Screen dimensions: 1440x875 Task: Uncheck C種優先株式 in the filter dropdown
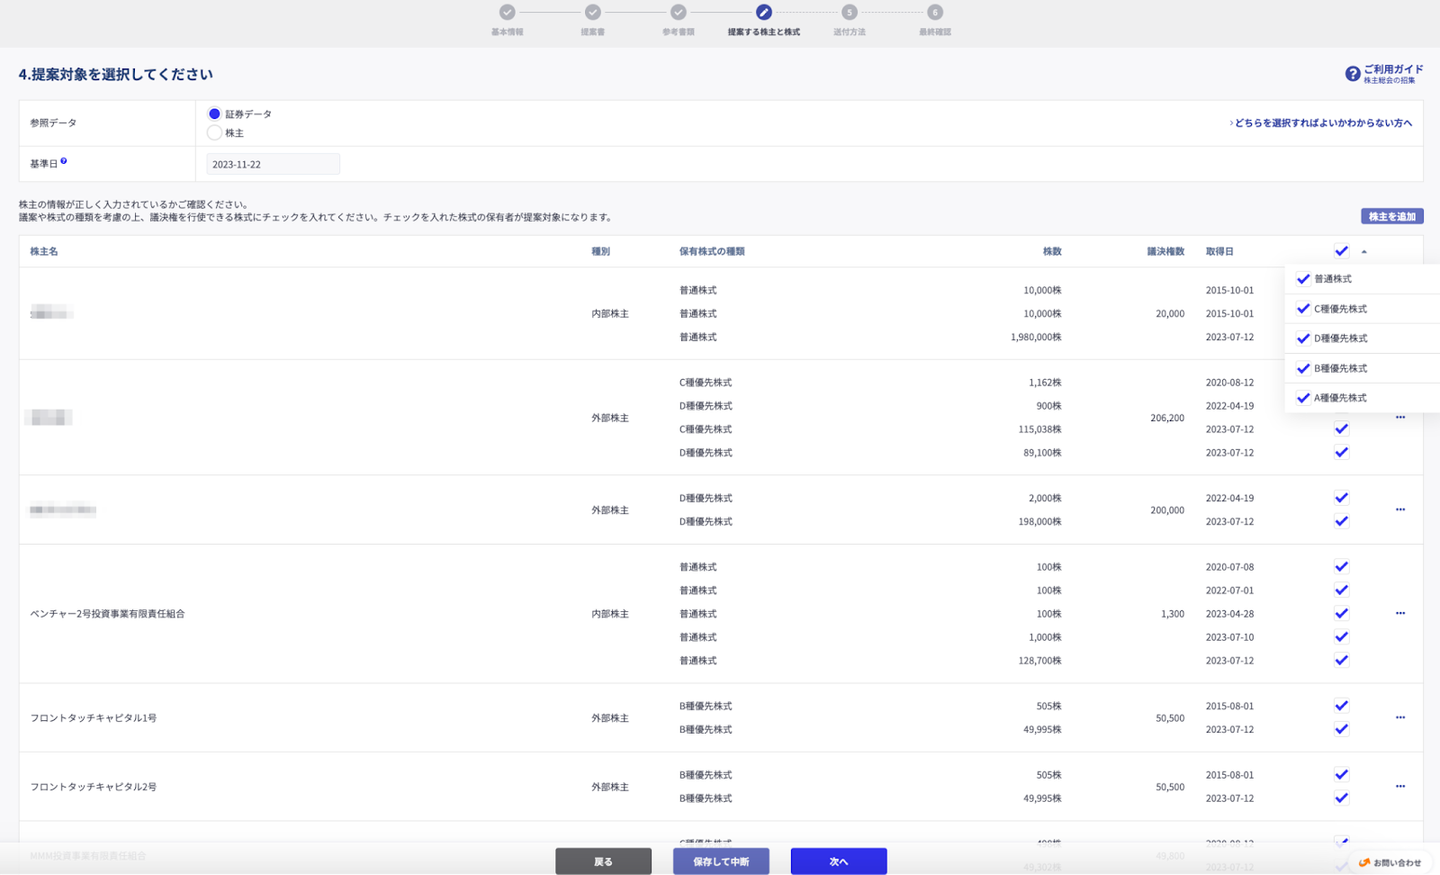point(1303,309)
